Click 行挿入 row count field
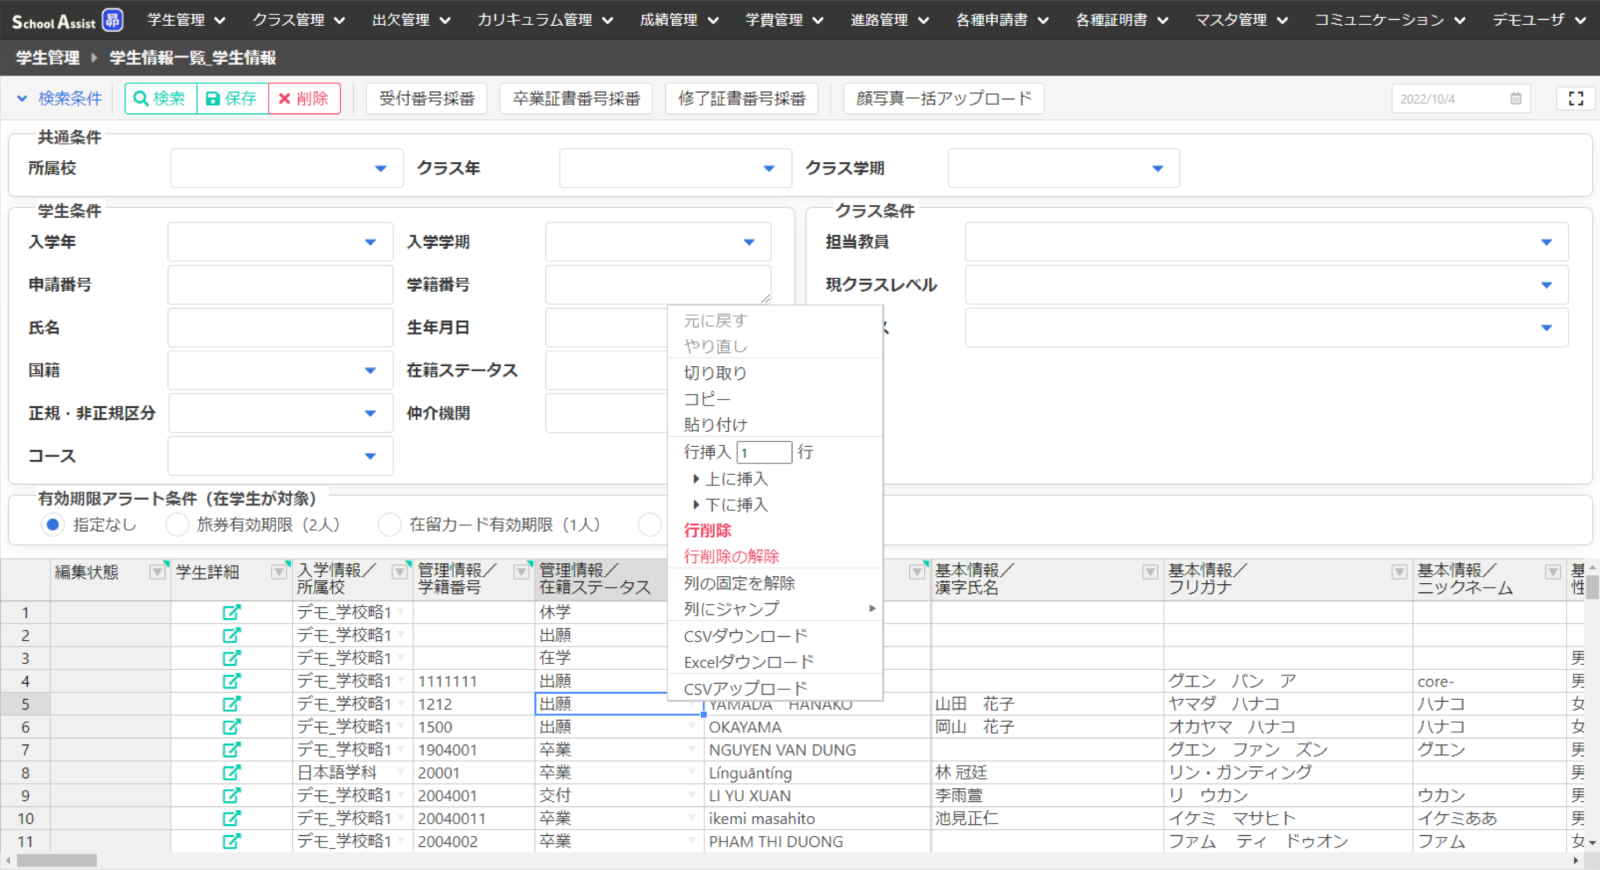Image resolution: width=1600 pixels, height=870 pixels. [x=764, y=452]
